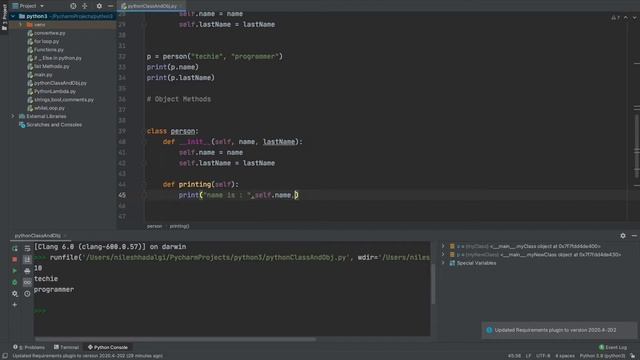
Task: Open console settings wrench-gear icon
Action: pyautogui.click(x=15, y=293)
